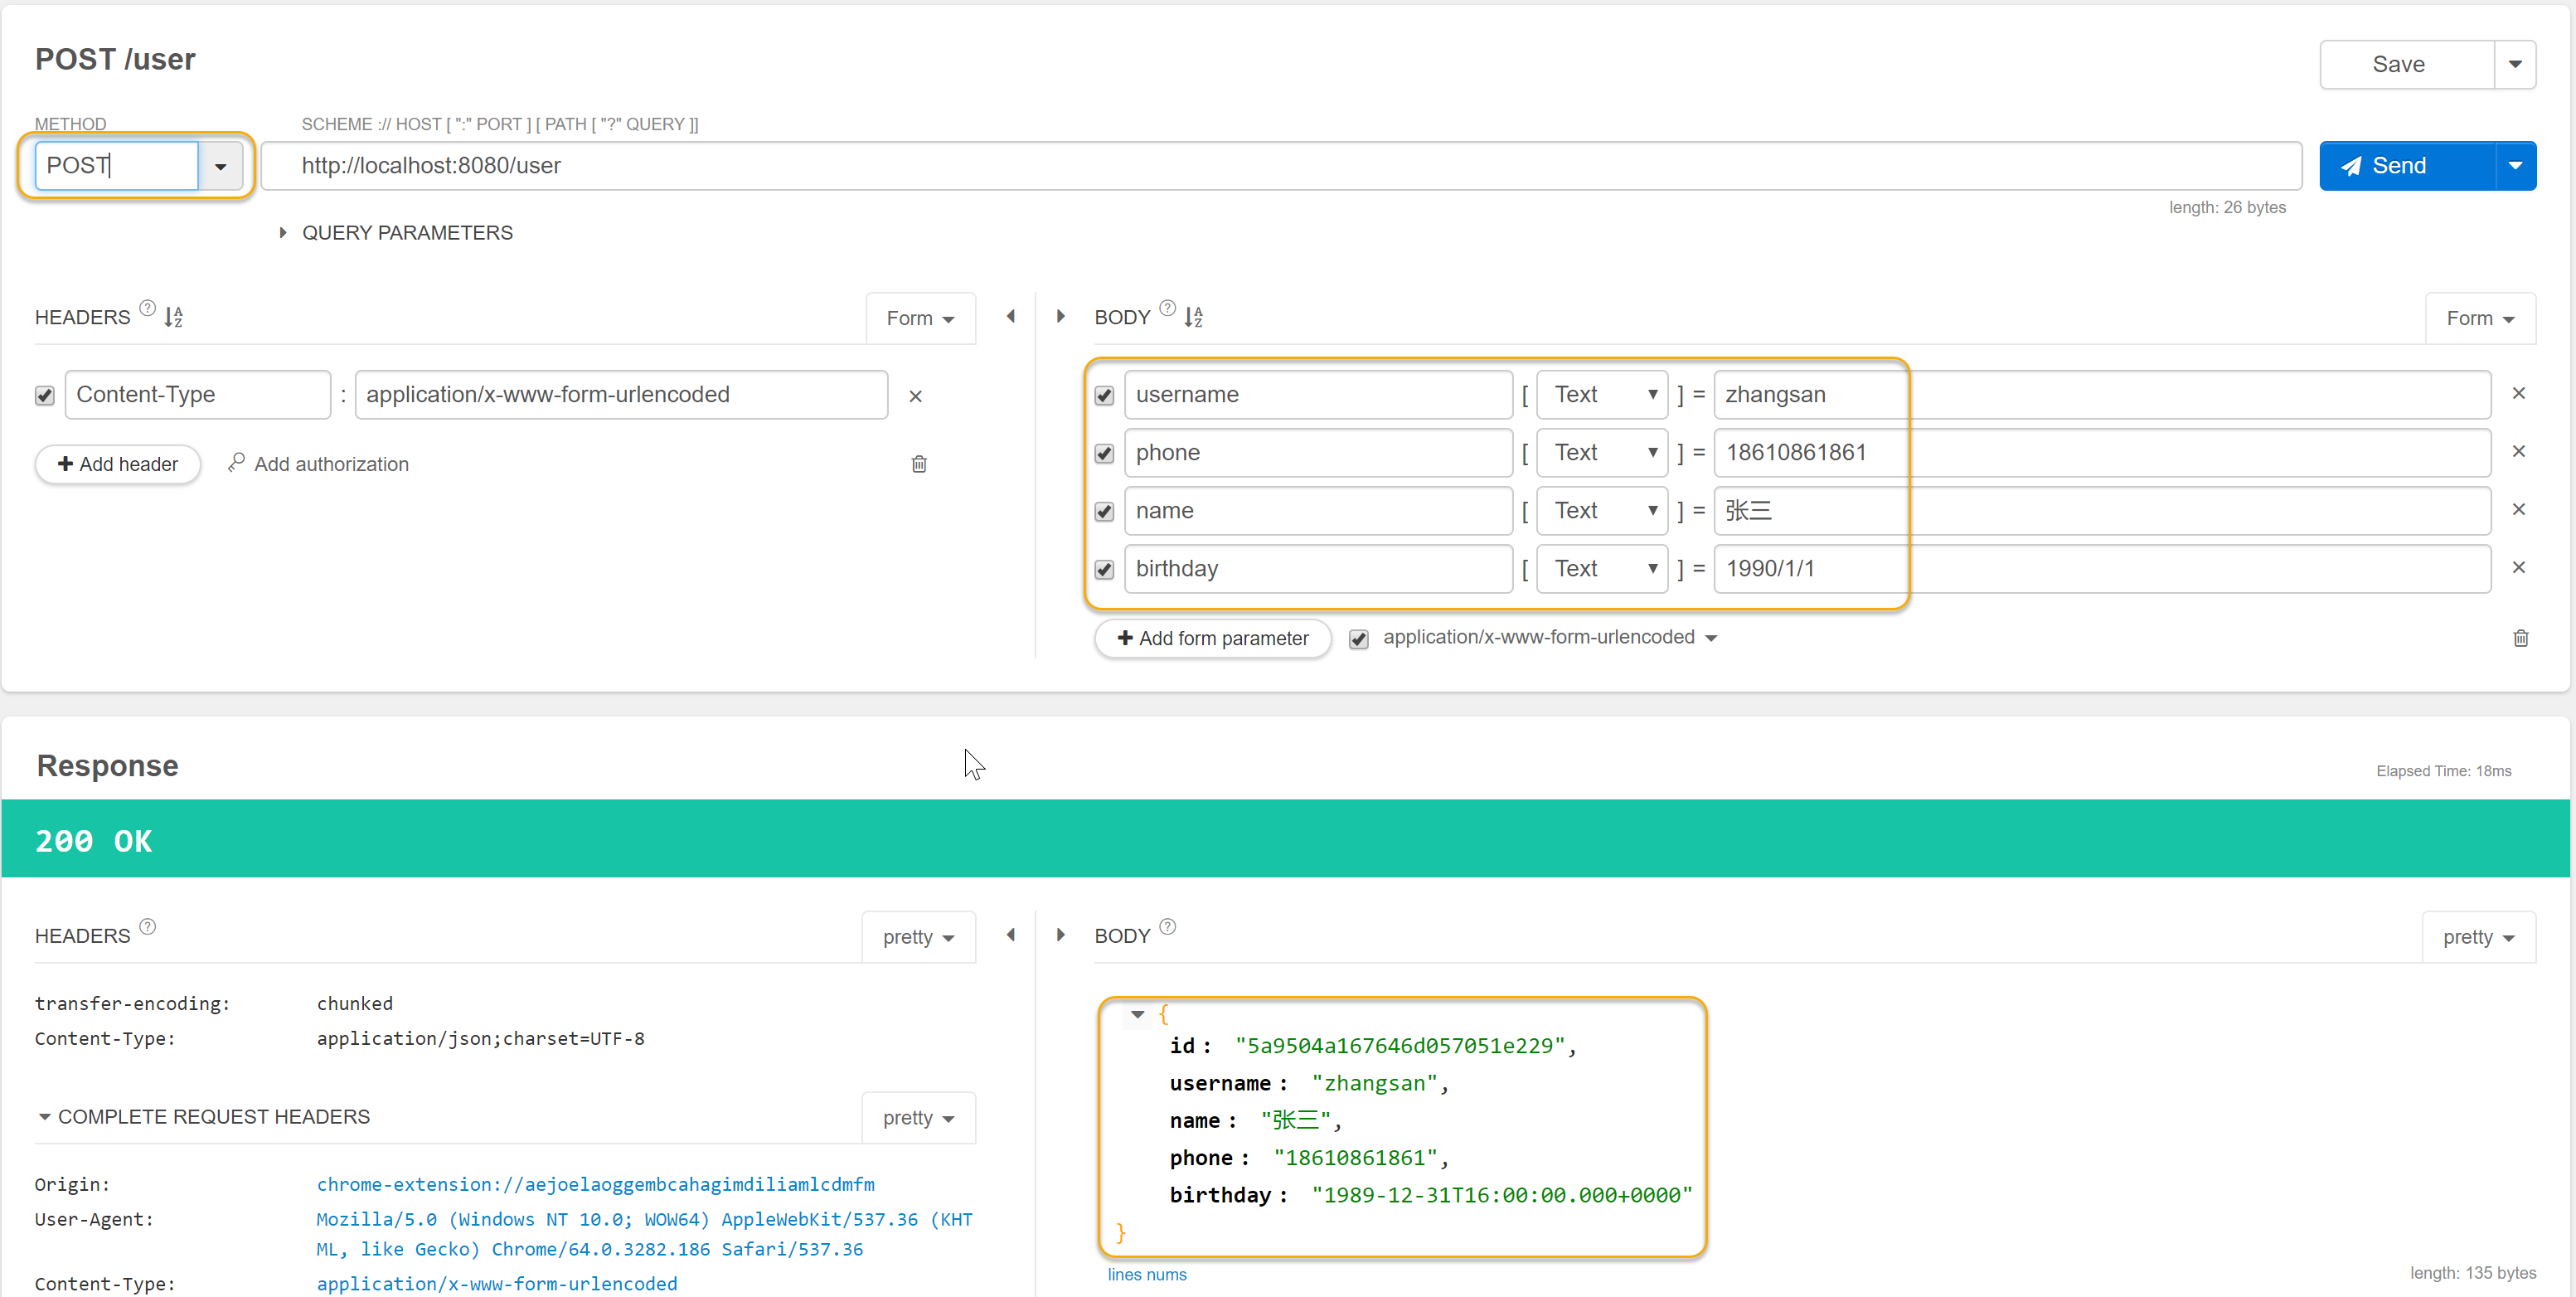Remove the Content-Type header row
Screen dimensions: 2576x1297
click(x=915, y=396)
